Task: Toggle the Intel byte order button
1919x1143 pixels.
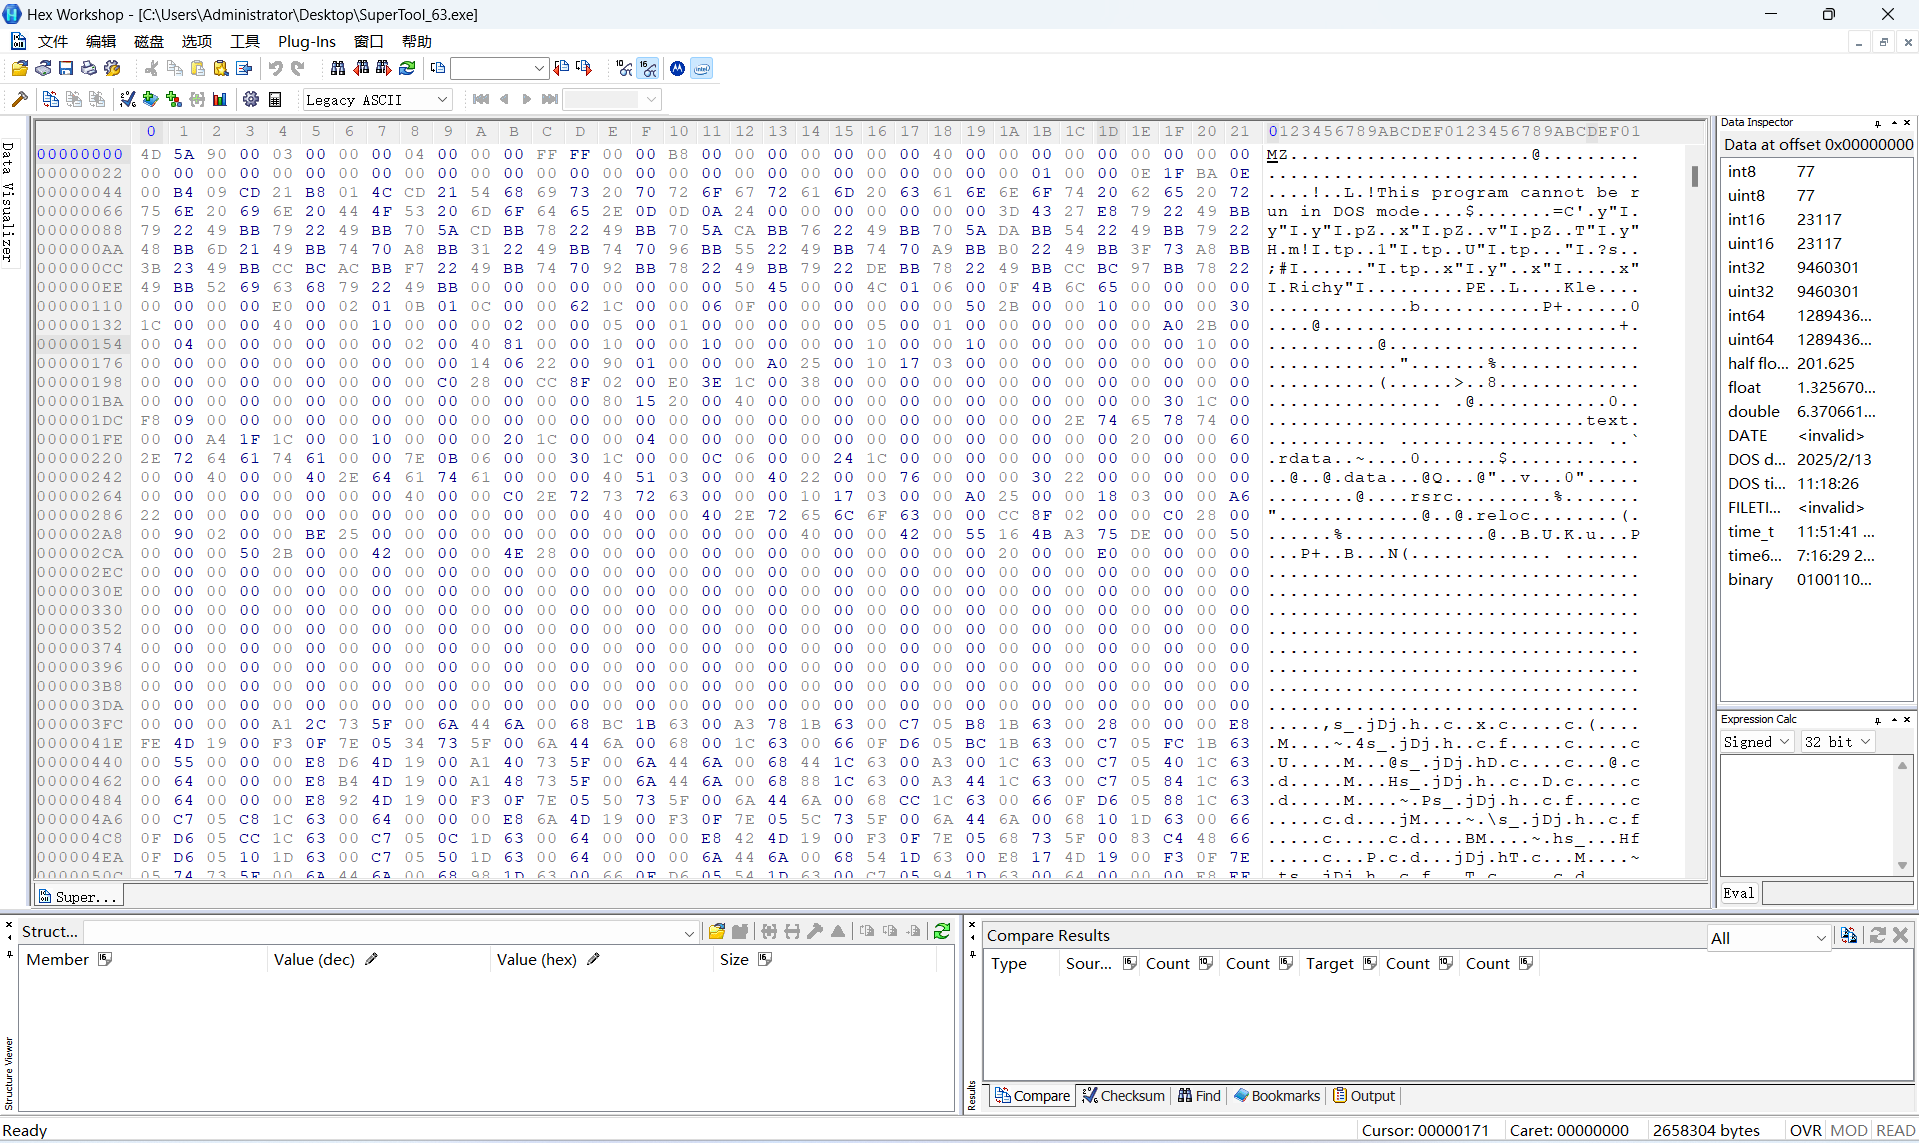Action: pos(702,68)
